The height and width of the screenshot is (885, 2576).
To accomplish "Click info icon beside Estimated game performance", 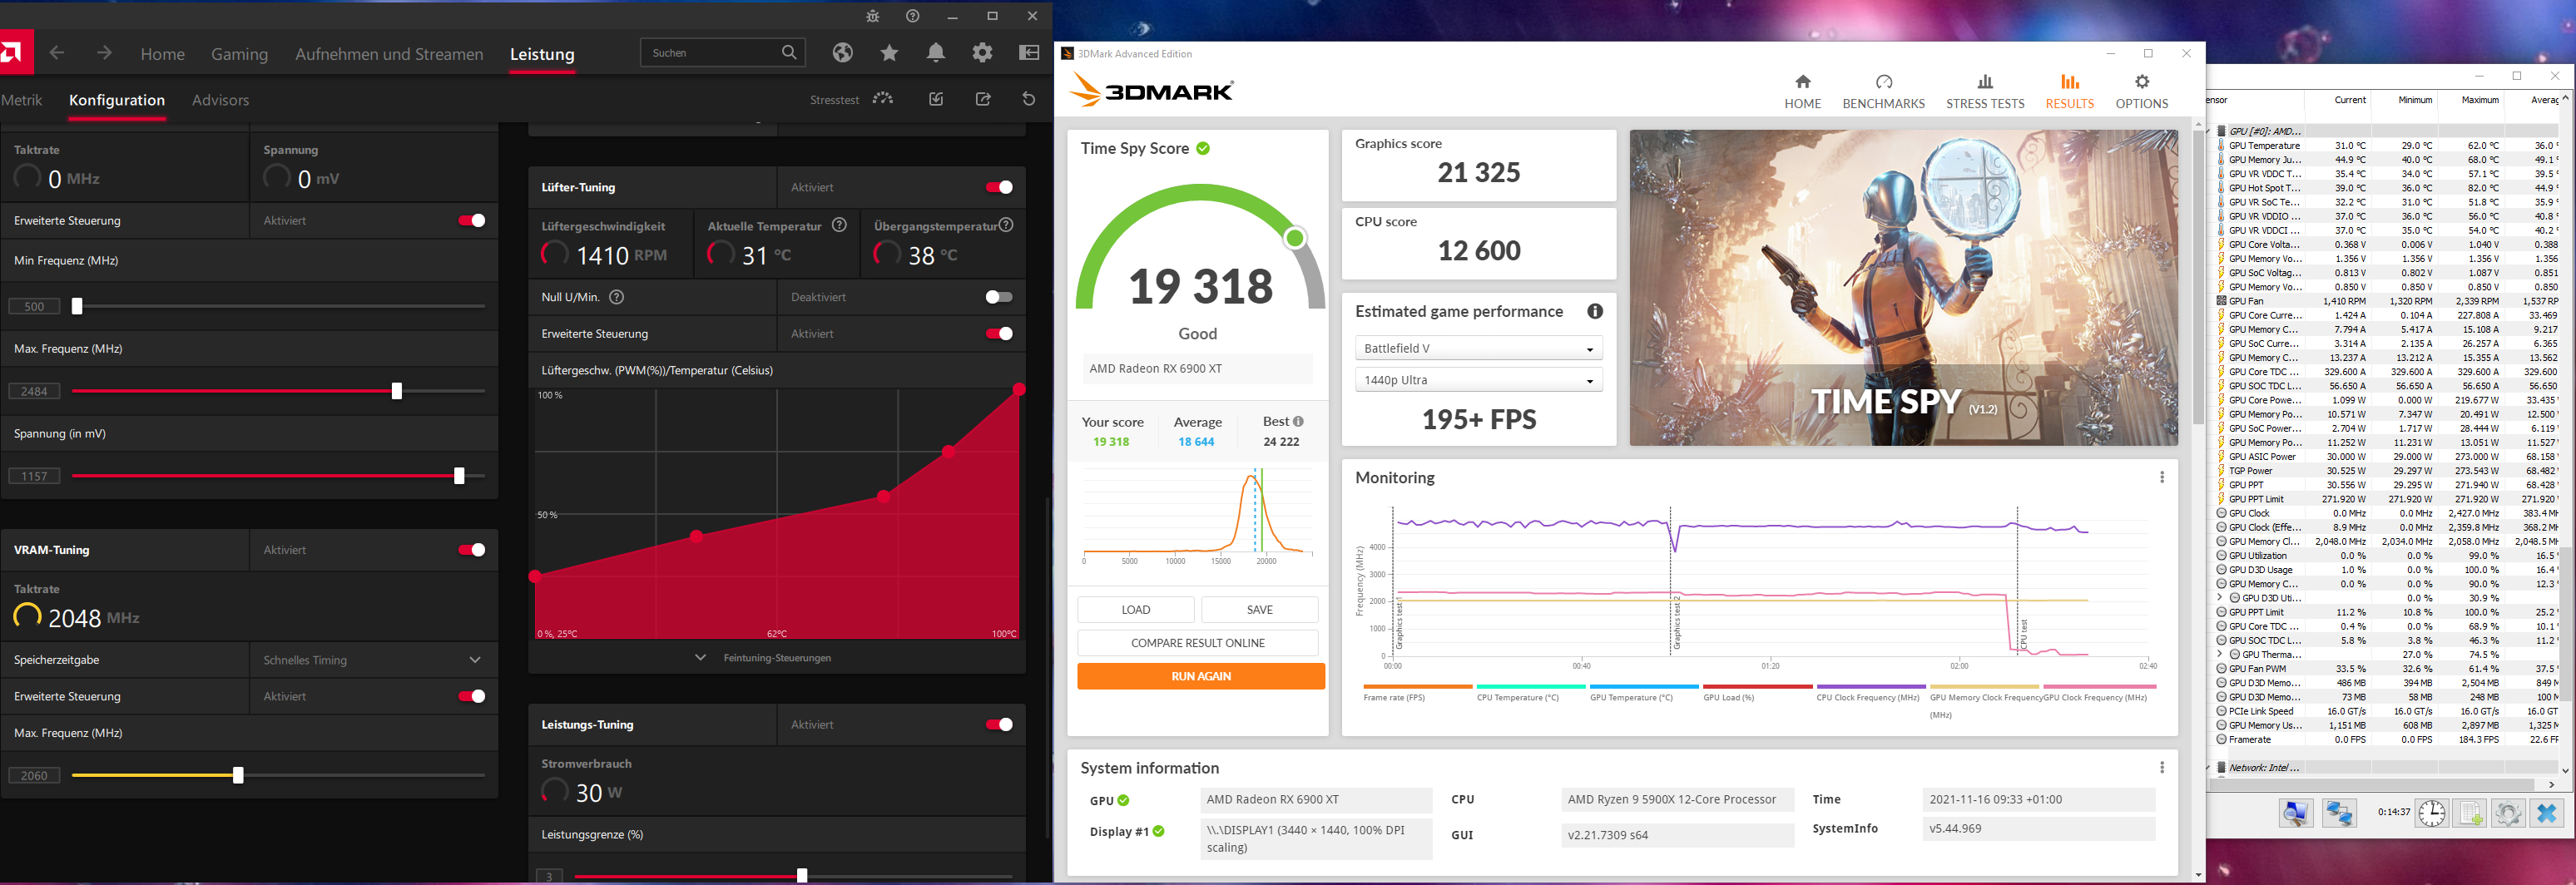I will click(1595, 311).
